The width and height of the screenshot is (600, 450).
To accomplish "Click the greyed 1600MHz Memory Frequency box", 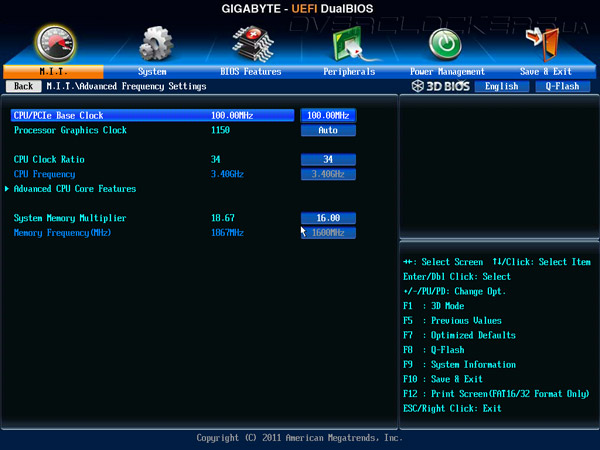I will pyautogui.click(x=328, y=233).
